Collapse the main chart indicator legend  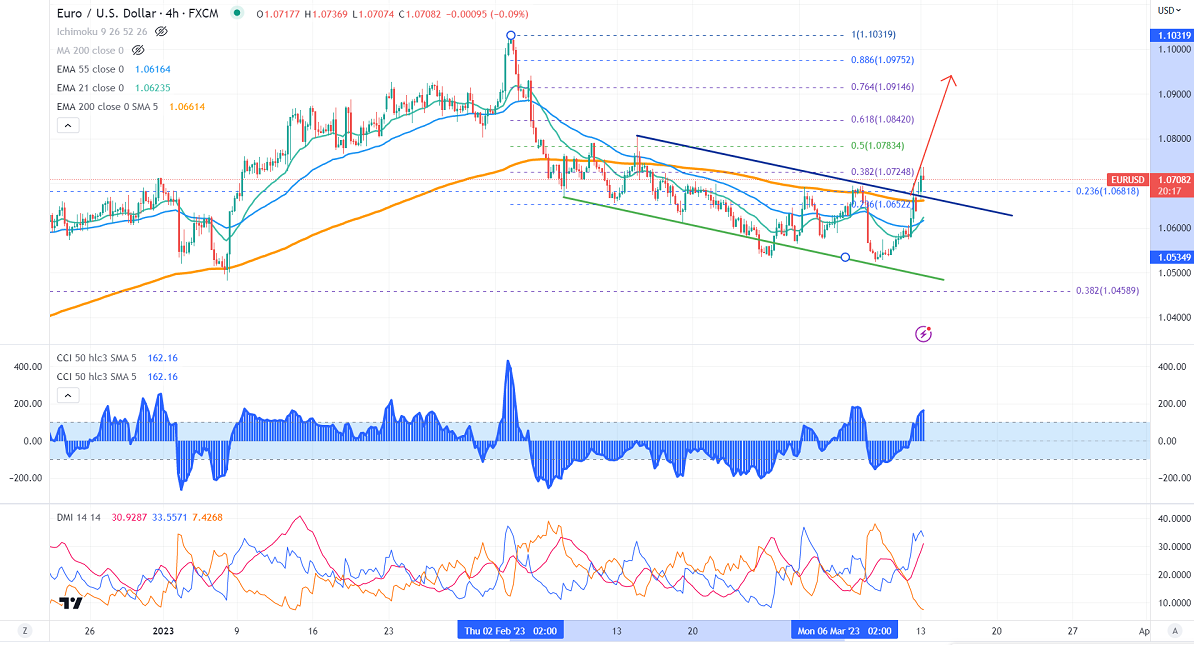click(x=66, y=126)
